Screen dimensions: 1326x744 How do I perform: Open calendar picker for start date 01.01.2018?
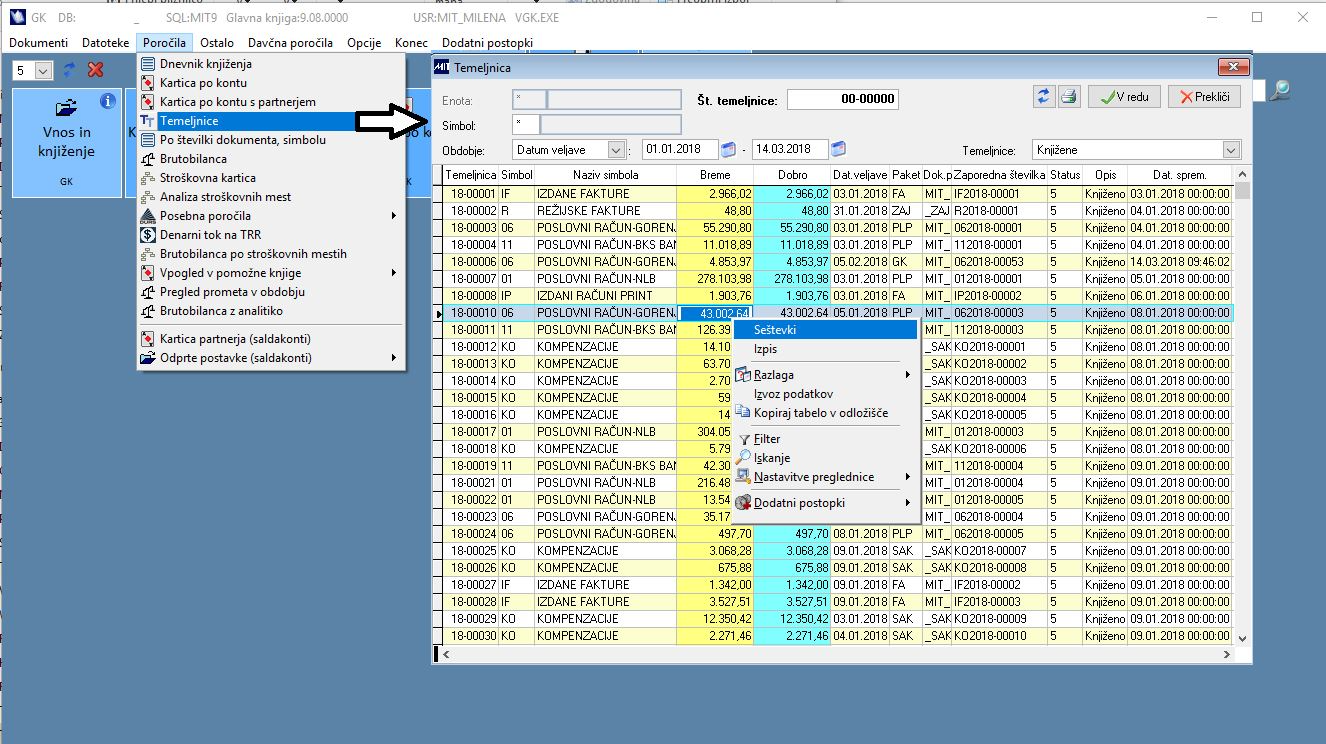(728, 150)
